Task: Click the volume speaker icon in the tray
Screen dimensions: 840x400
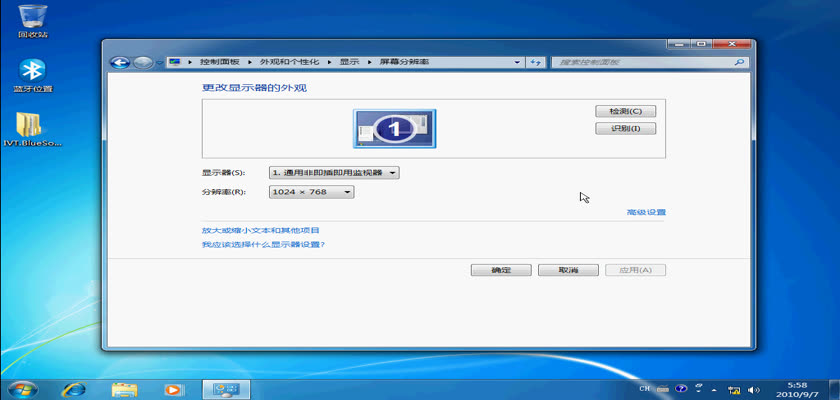Action: pyautogui.click(x=754, y=388)
